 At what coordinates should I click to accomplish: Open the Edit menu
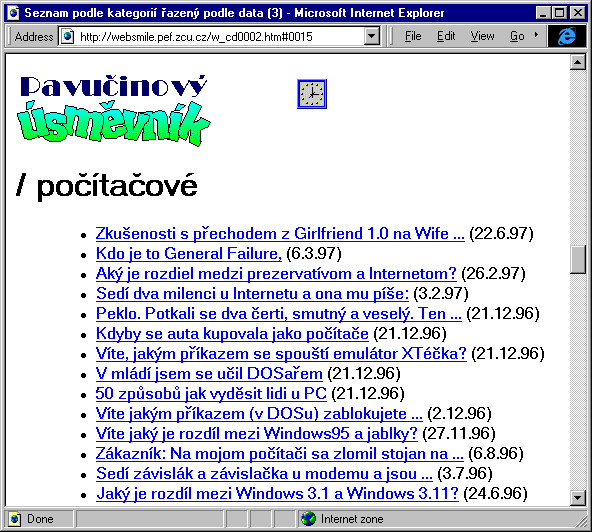[x=446, y=36]
